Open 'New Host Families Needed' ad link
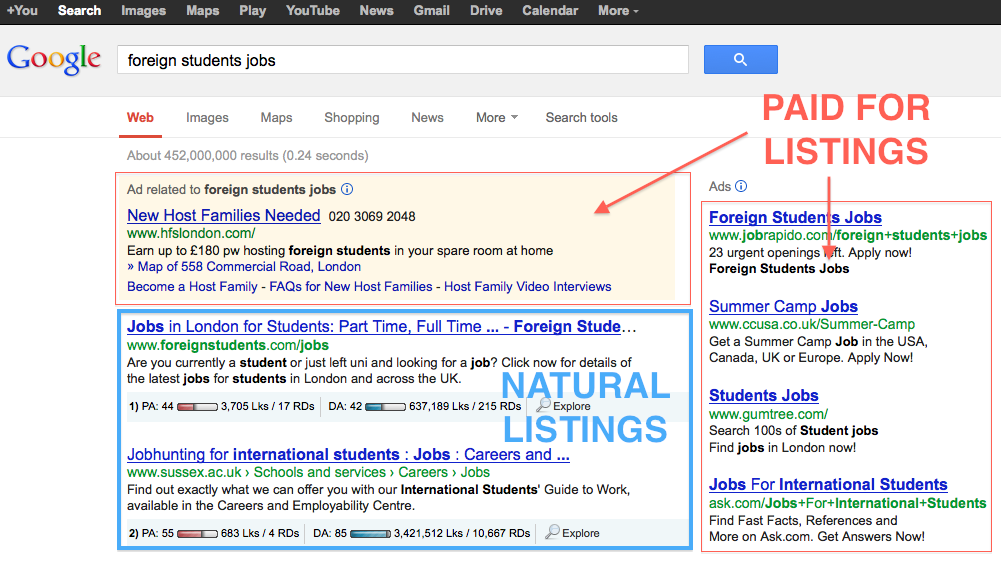This screenshot has width=1001, height=562. point(223,215)
